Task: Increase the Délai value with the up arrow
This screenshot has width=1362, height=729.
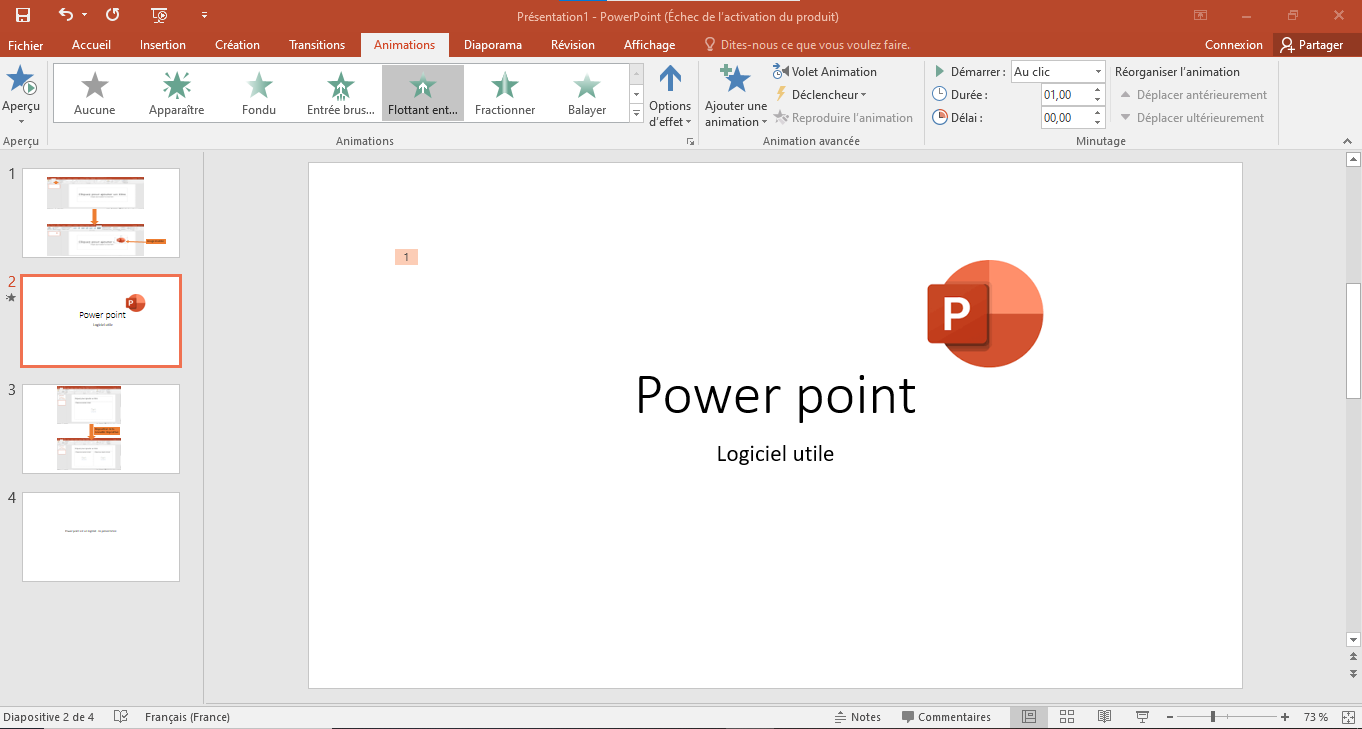Action: (x=1099, y=113)
